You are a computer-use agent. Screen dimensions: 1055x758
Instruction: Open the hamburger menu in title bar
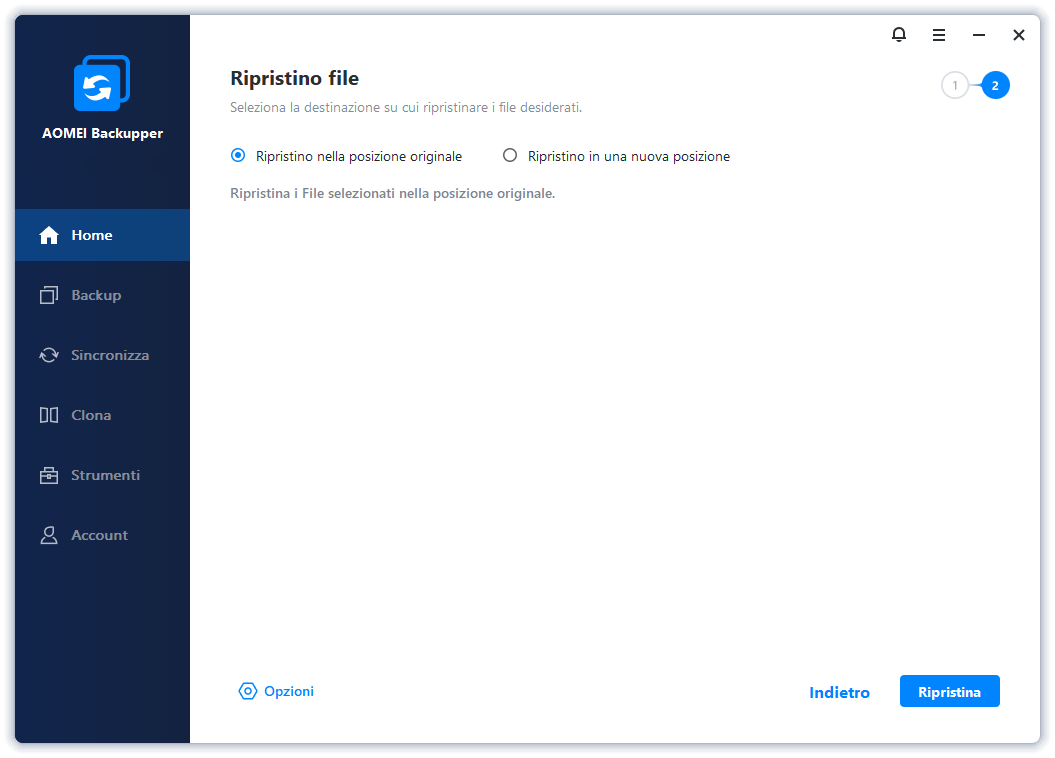point(939,35)
